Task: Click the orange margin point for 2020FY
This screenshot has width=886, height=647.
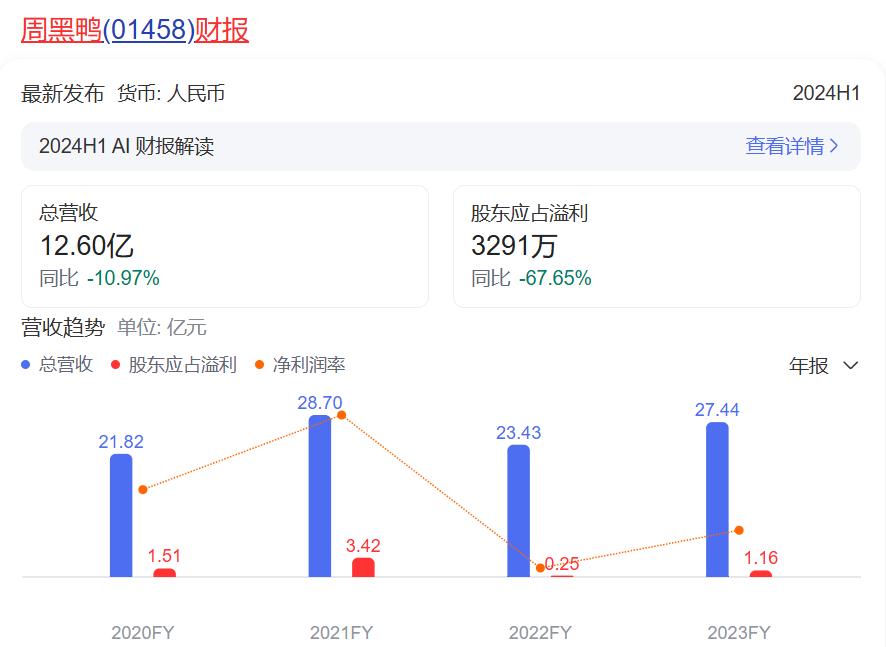Action: (143, 489)
